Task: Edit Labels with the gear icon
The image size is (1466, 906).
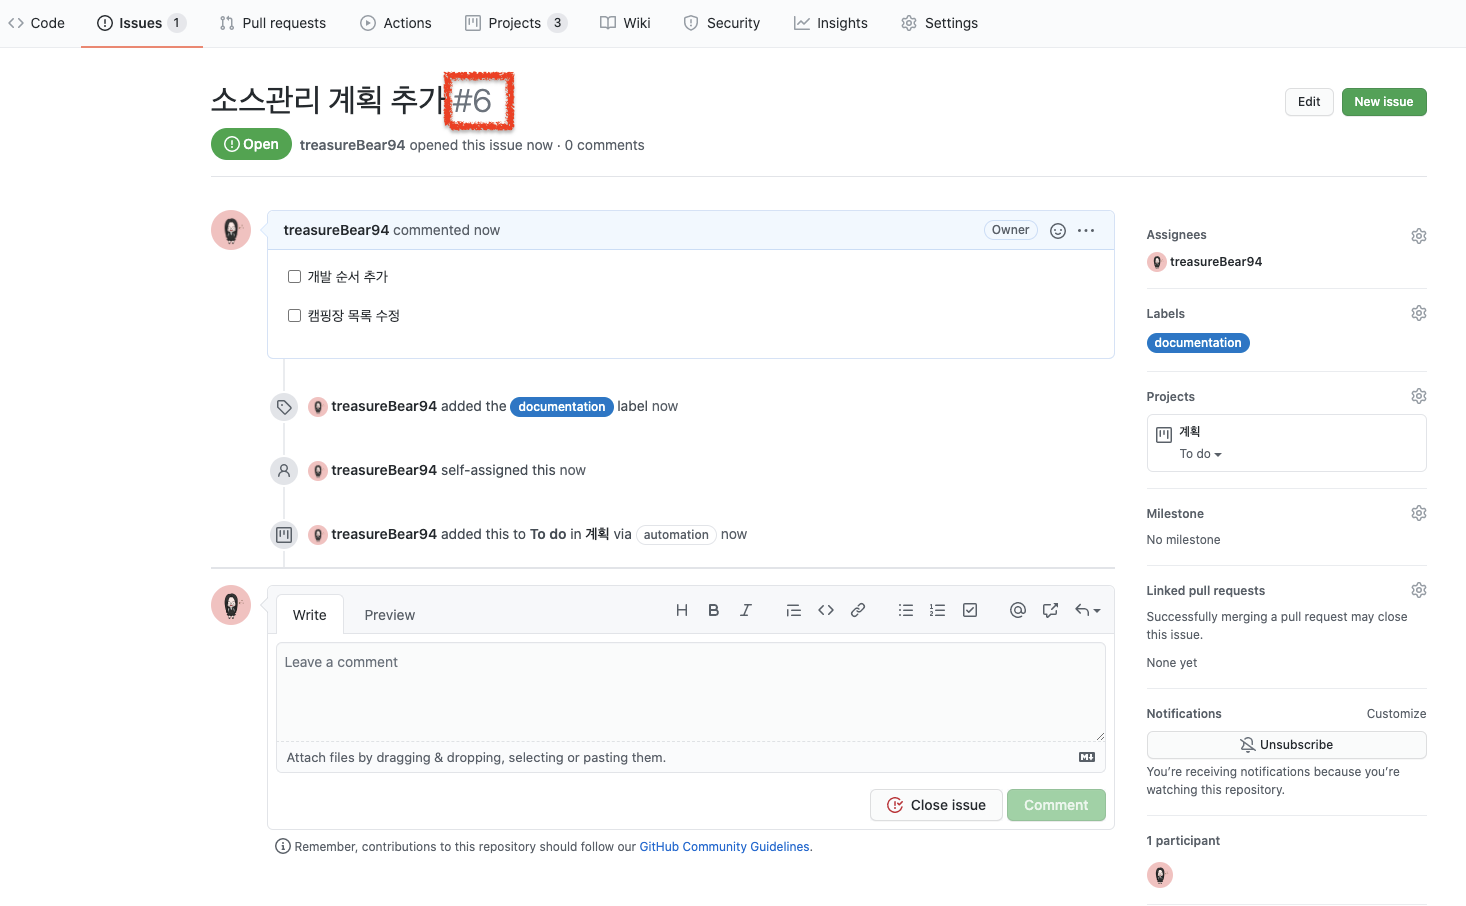Action: (1419, 313)
